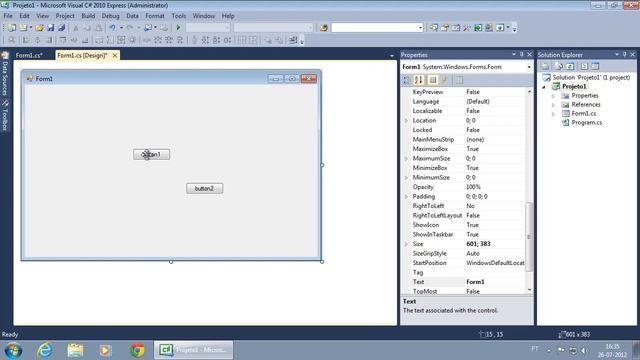
Task: Select Program.cs in Solution Explorer
Action: 587,122
